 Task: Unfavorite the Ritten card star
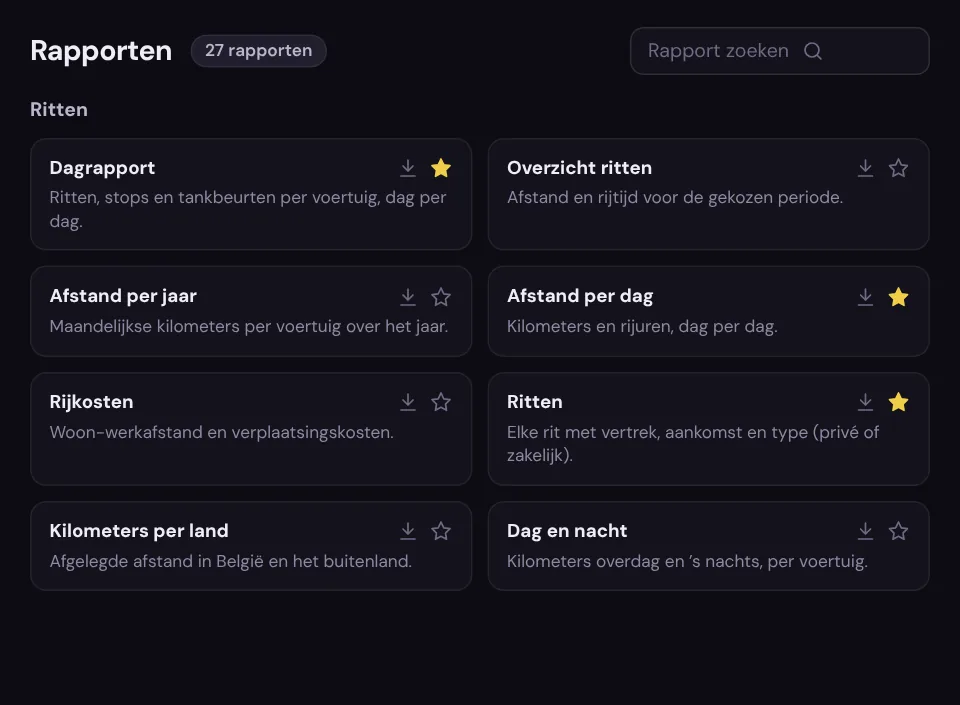[898, 402]
